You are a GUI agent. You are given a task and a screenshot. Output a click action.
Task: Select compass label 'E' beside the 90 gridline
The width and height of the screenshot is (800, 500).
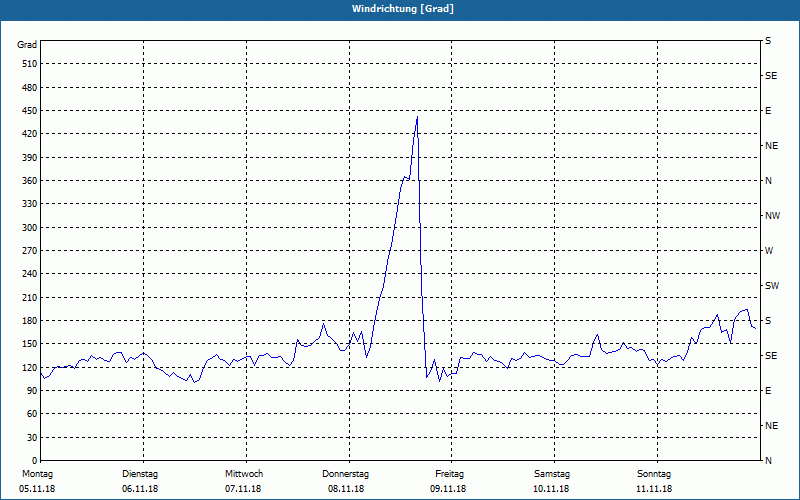(768, 391)
